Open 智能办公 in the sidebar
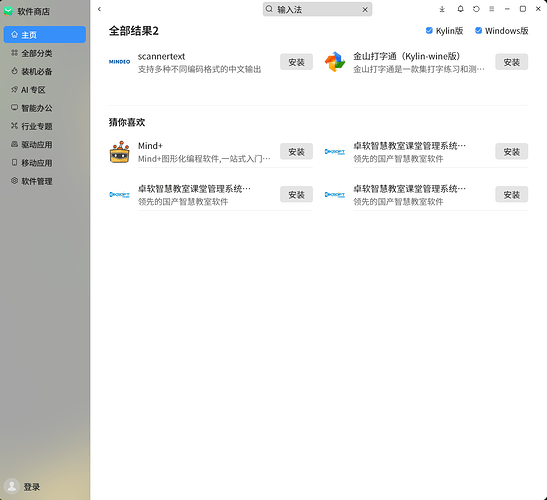This screenshot has width=547, height=500. pos(45,108)
